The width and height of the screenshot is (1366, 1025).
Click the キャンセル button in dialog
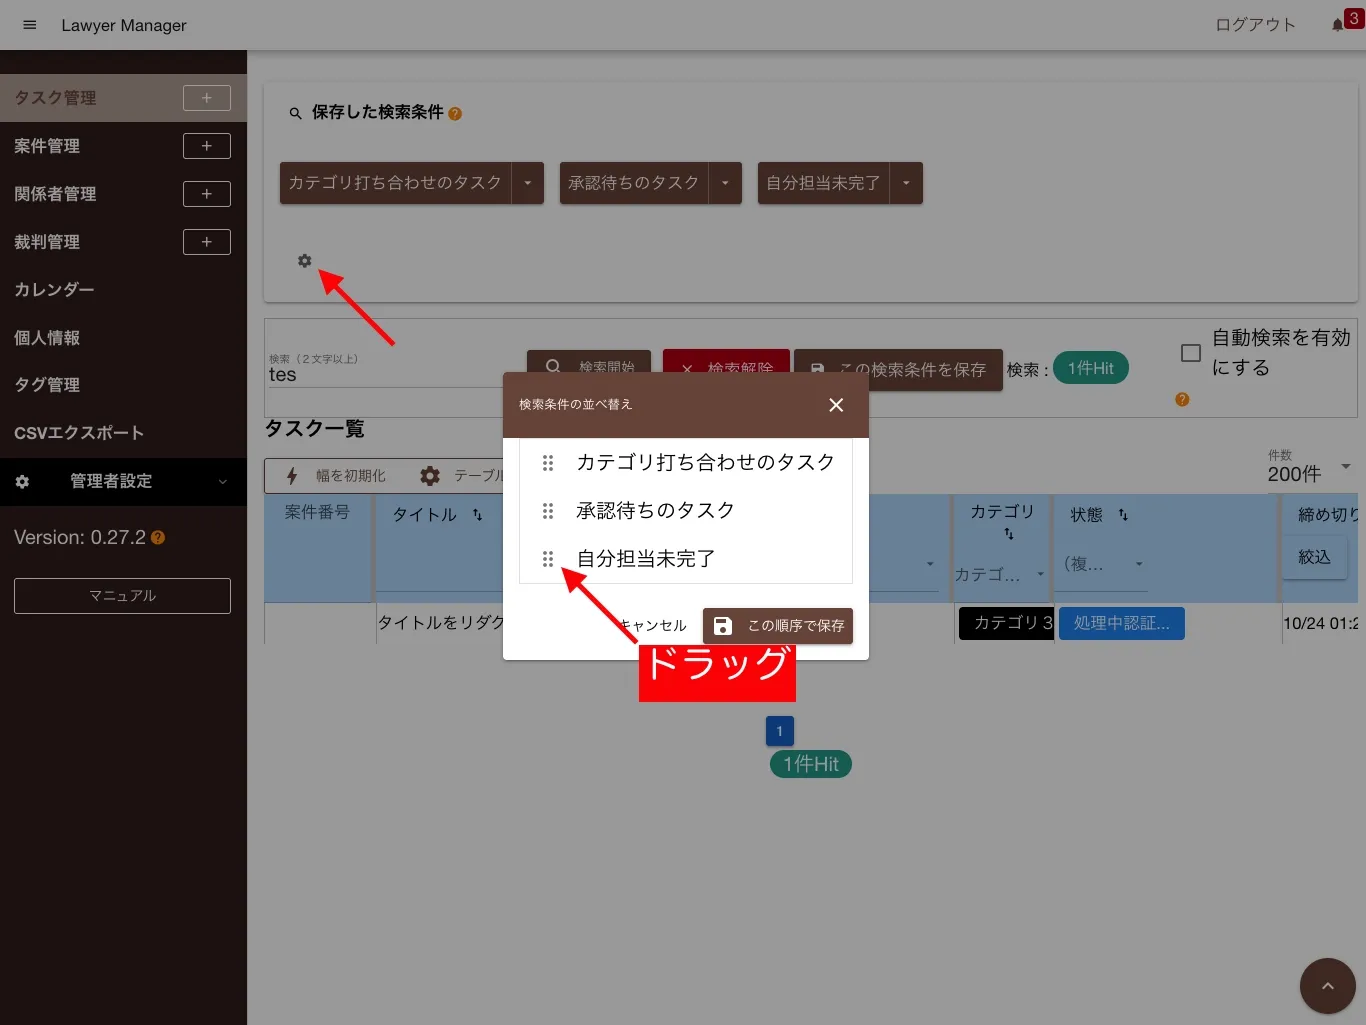(652, 626)
